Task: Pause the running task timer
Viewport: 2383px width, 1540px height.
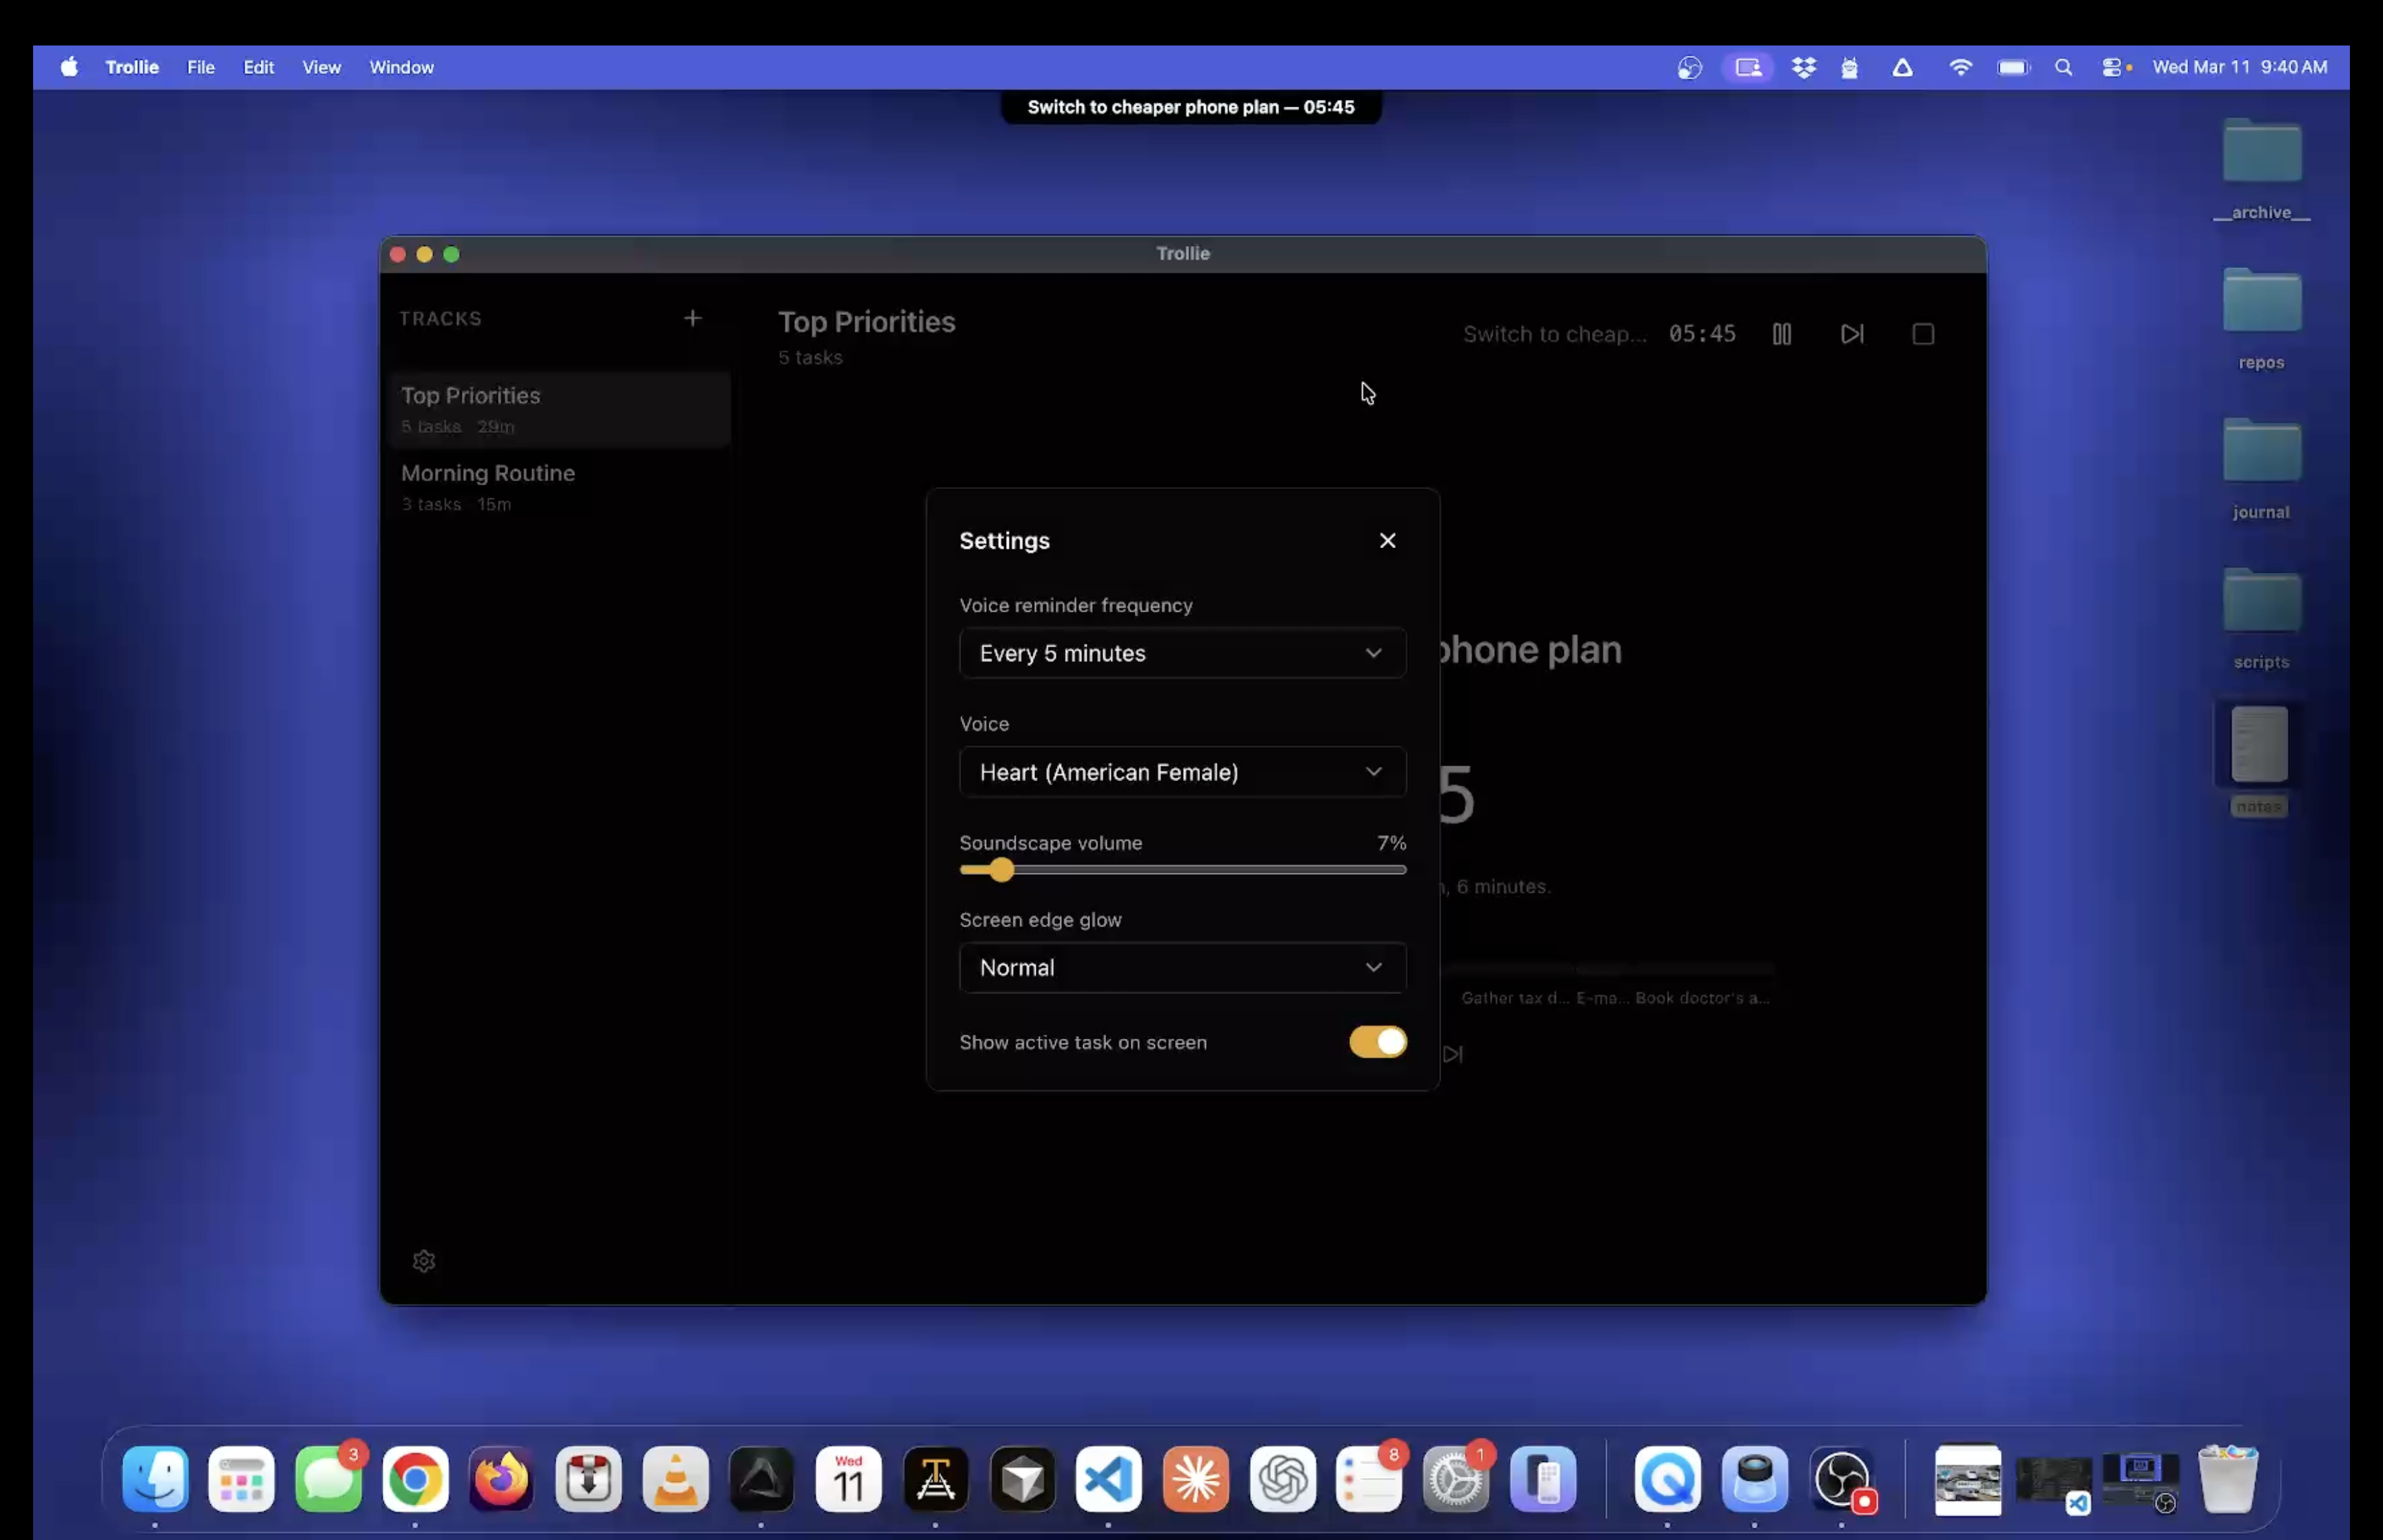Action: [x=1781, y=334]
